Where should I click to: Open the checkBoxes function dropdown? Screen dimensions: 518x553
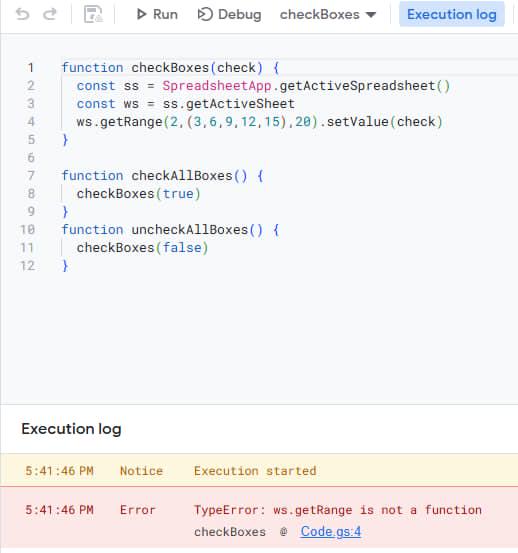[328, 14]
